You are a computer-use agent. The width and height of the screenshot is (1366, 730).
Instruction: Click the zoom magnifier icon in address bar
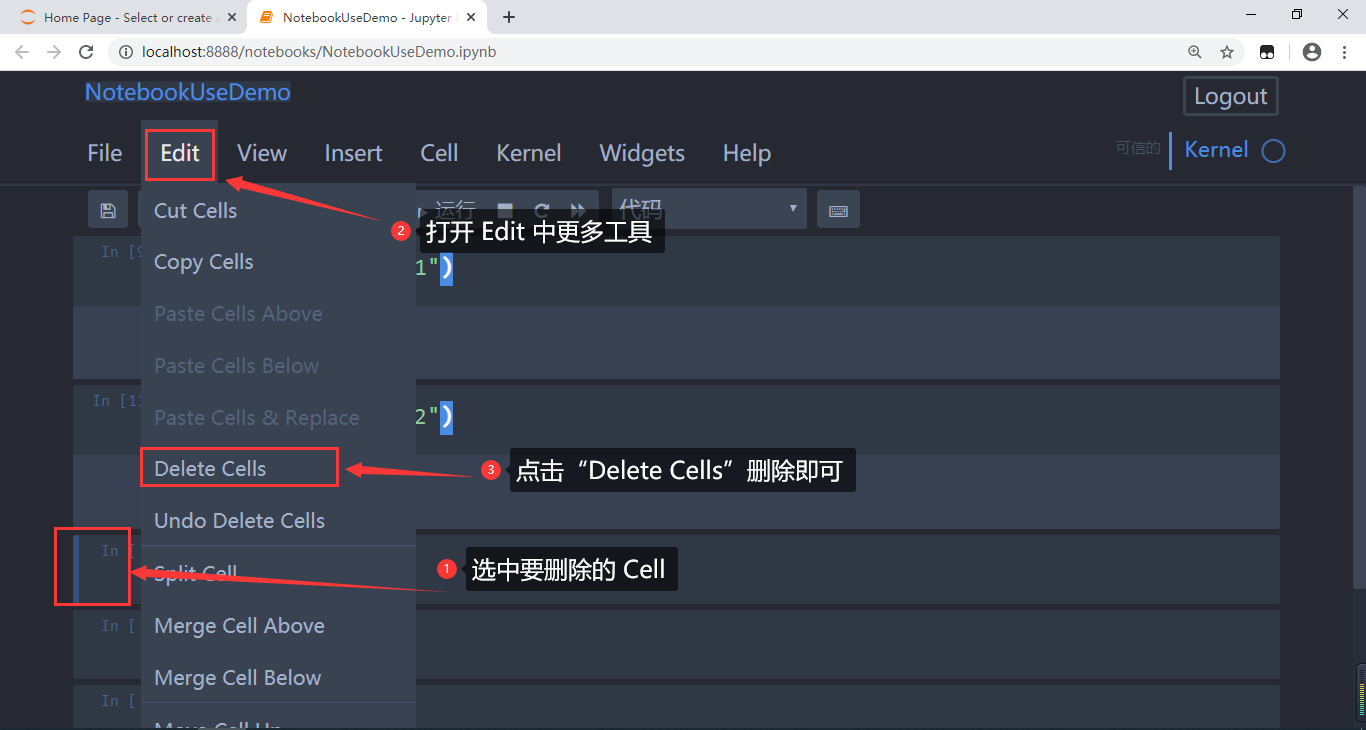[1195, 52]
